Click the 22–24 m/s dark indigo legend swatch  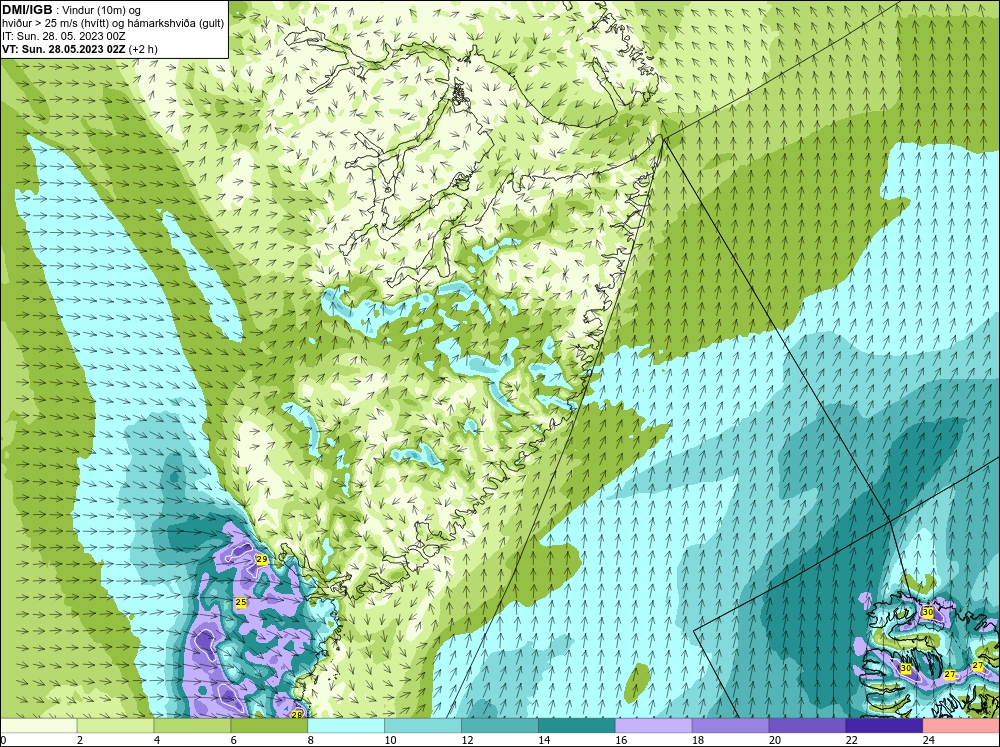coord(885,725)
